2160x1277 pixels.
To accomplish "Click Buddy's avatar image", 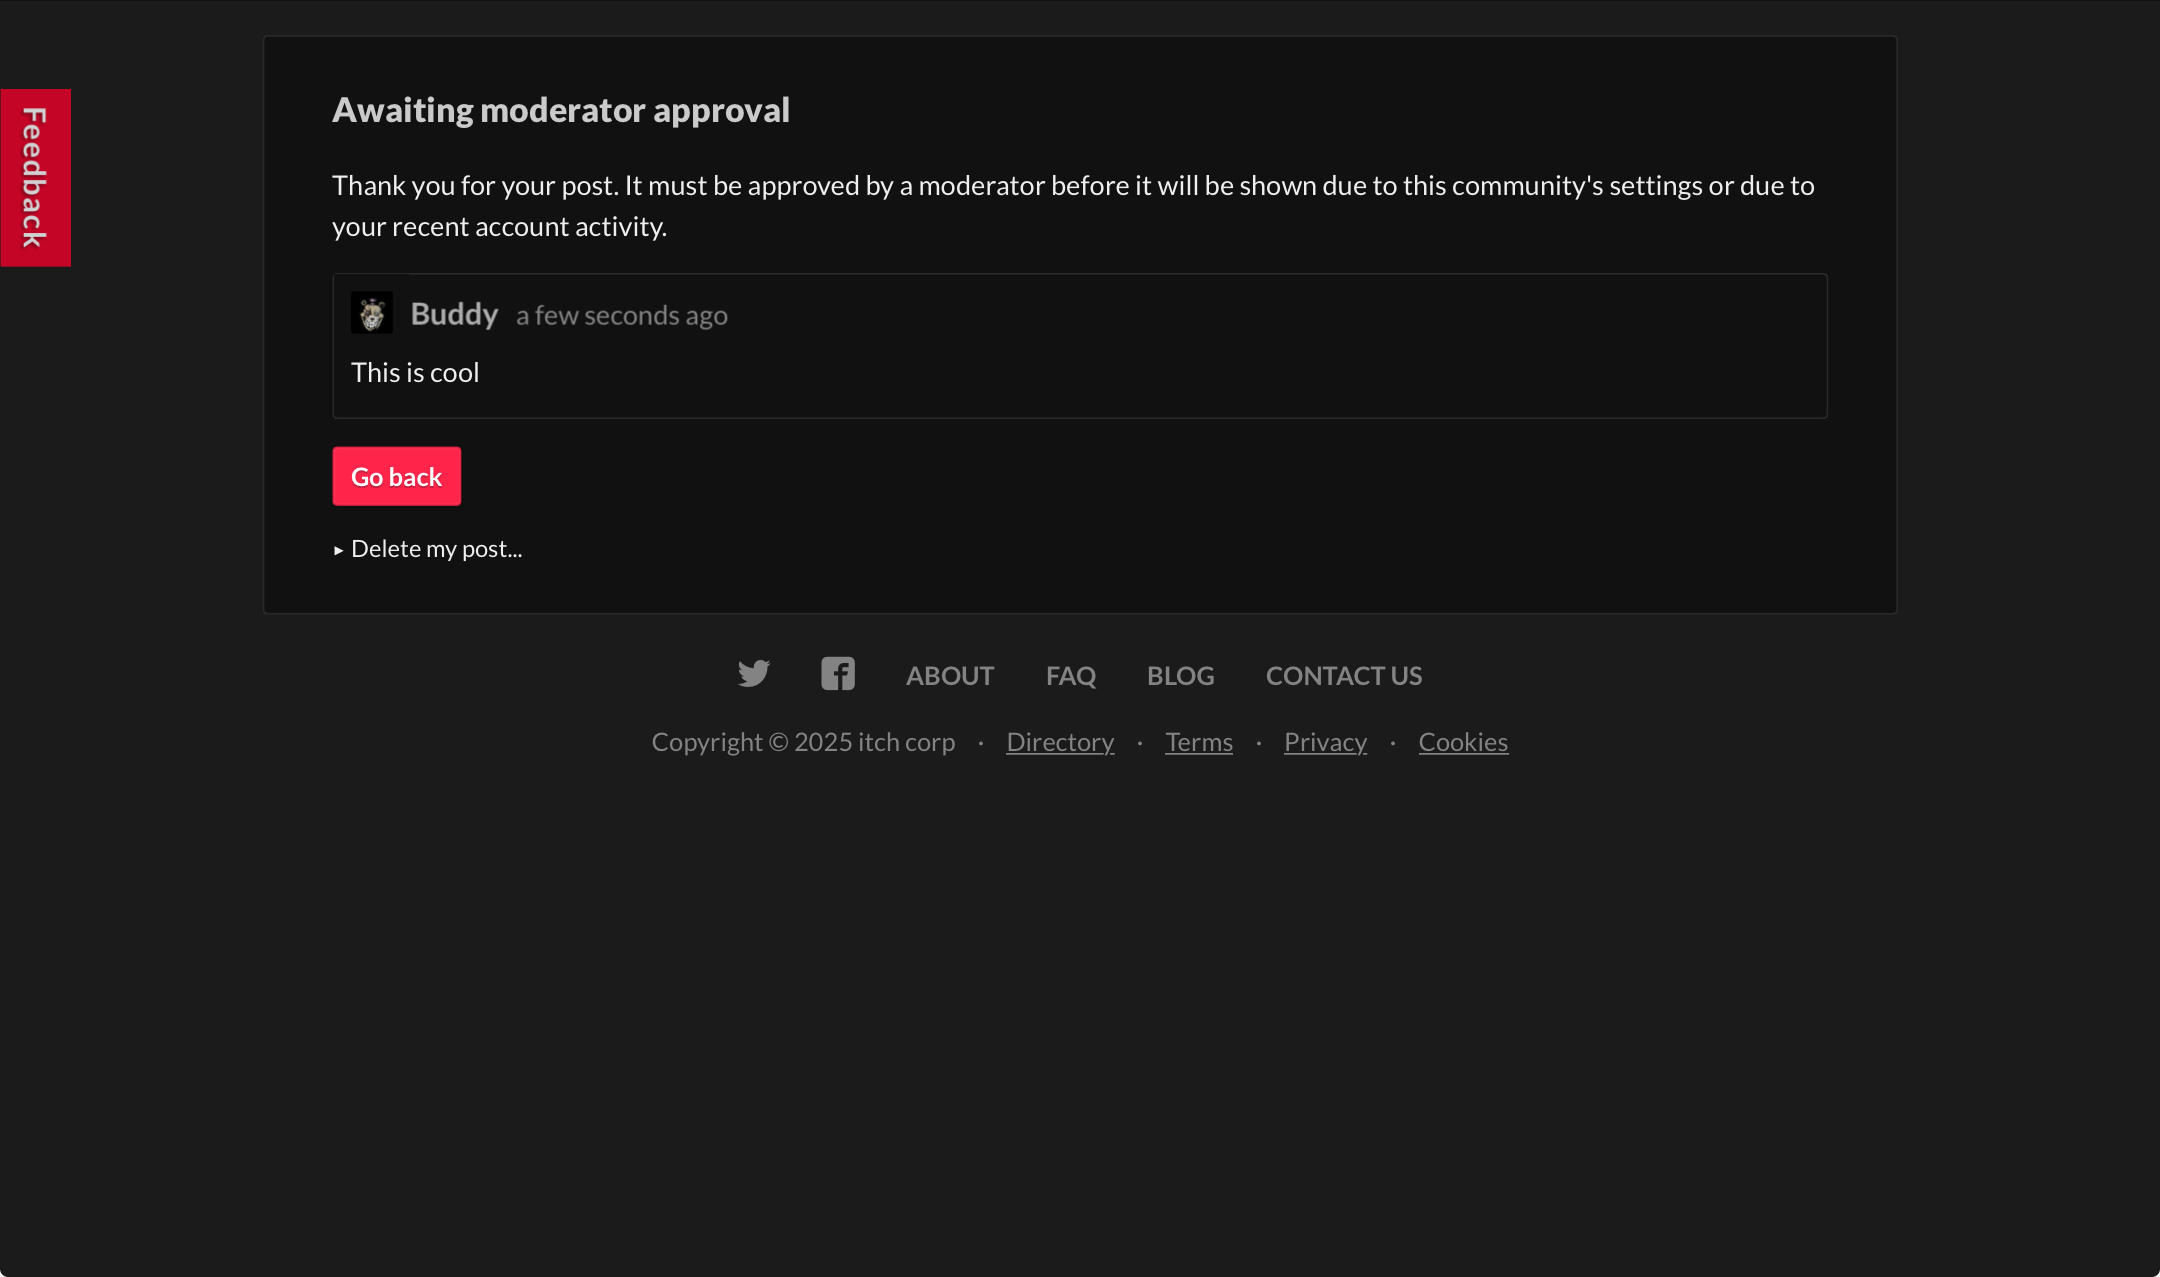I will [371, 313].
